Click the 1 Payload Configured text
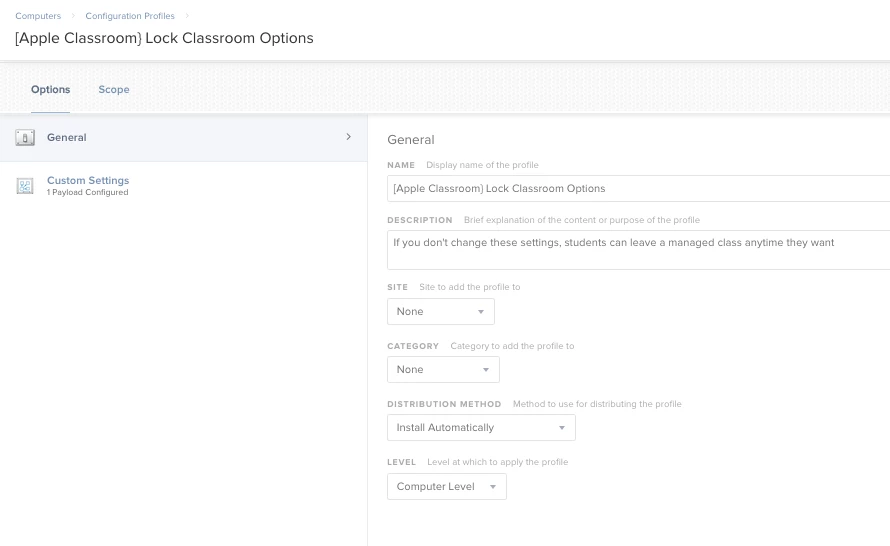This screenshot has height=546, width=890. tap(88, 192)
